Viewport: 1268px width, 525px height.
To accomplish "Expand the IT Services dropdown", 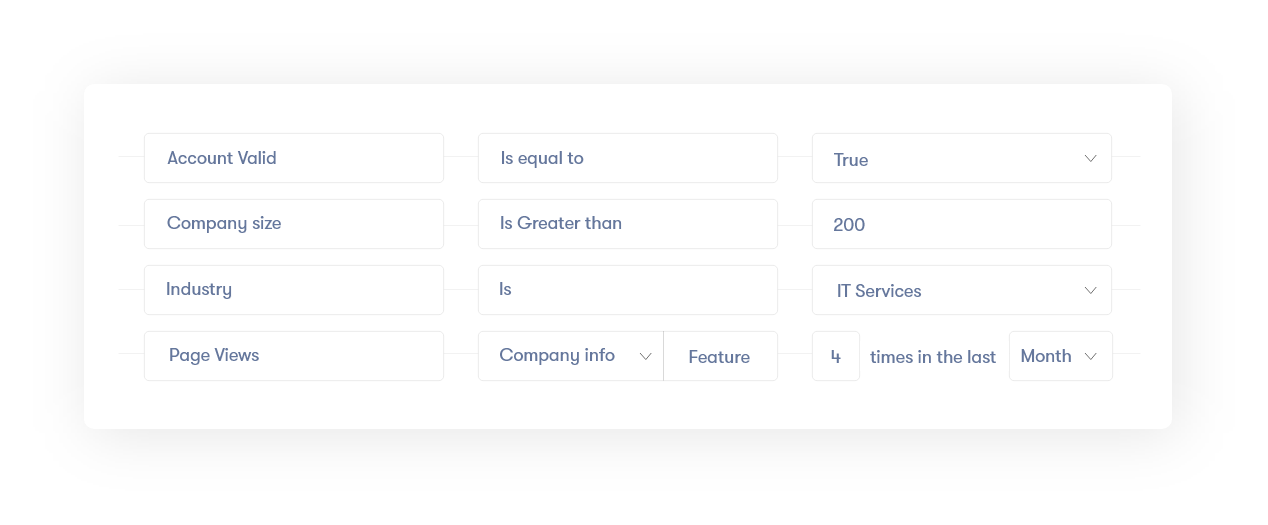I will coord(960,290).
